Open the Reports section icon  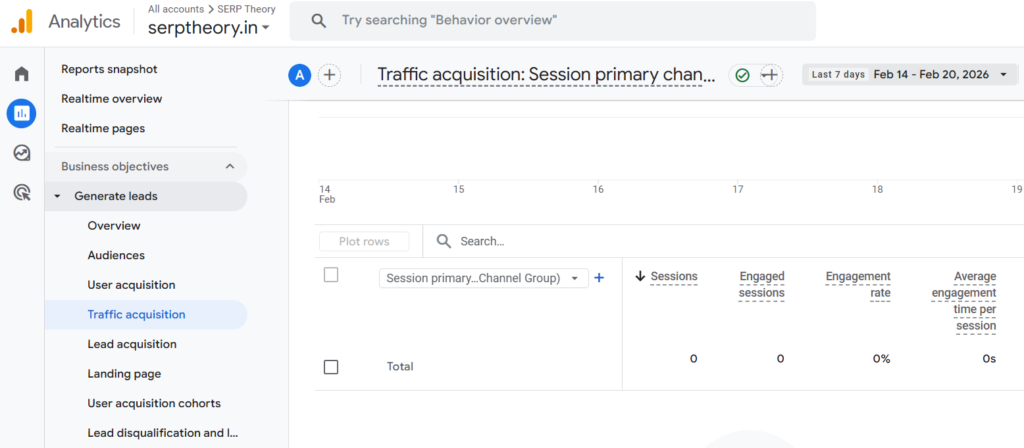[x=21, y=114]
